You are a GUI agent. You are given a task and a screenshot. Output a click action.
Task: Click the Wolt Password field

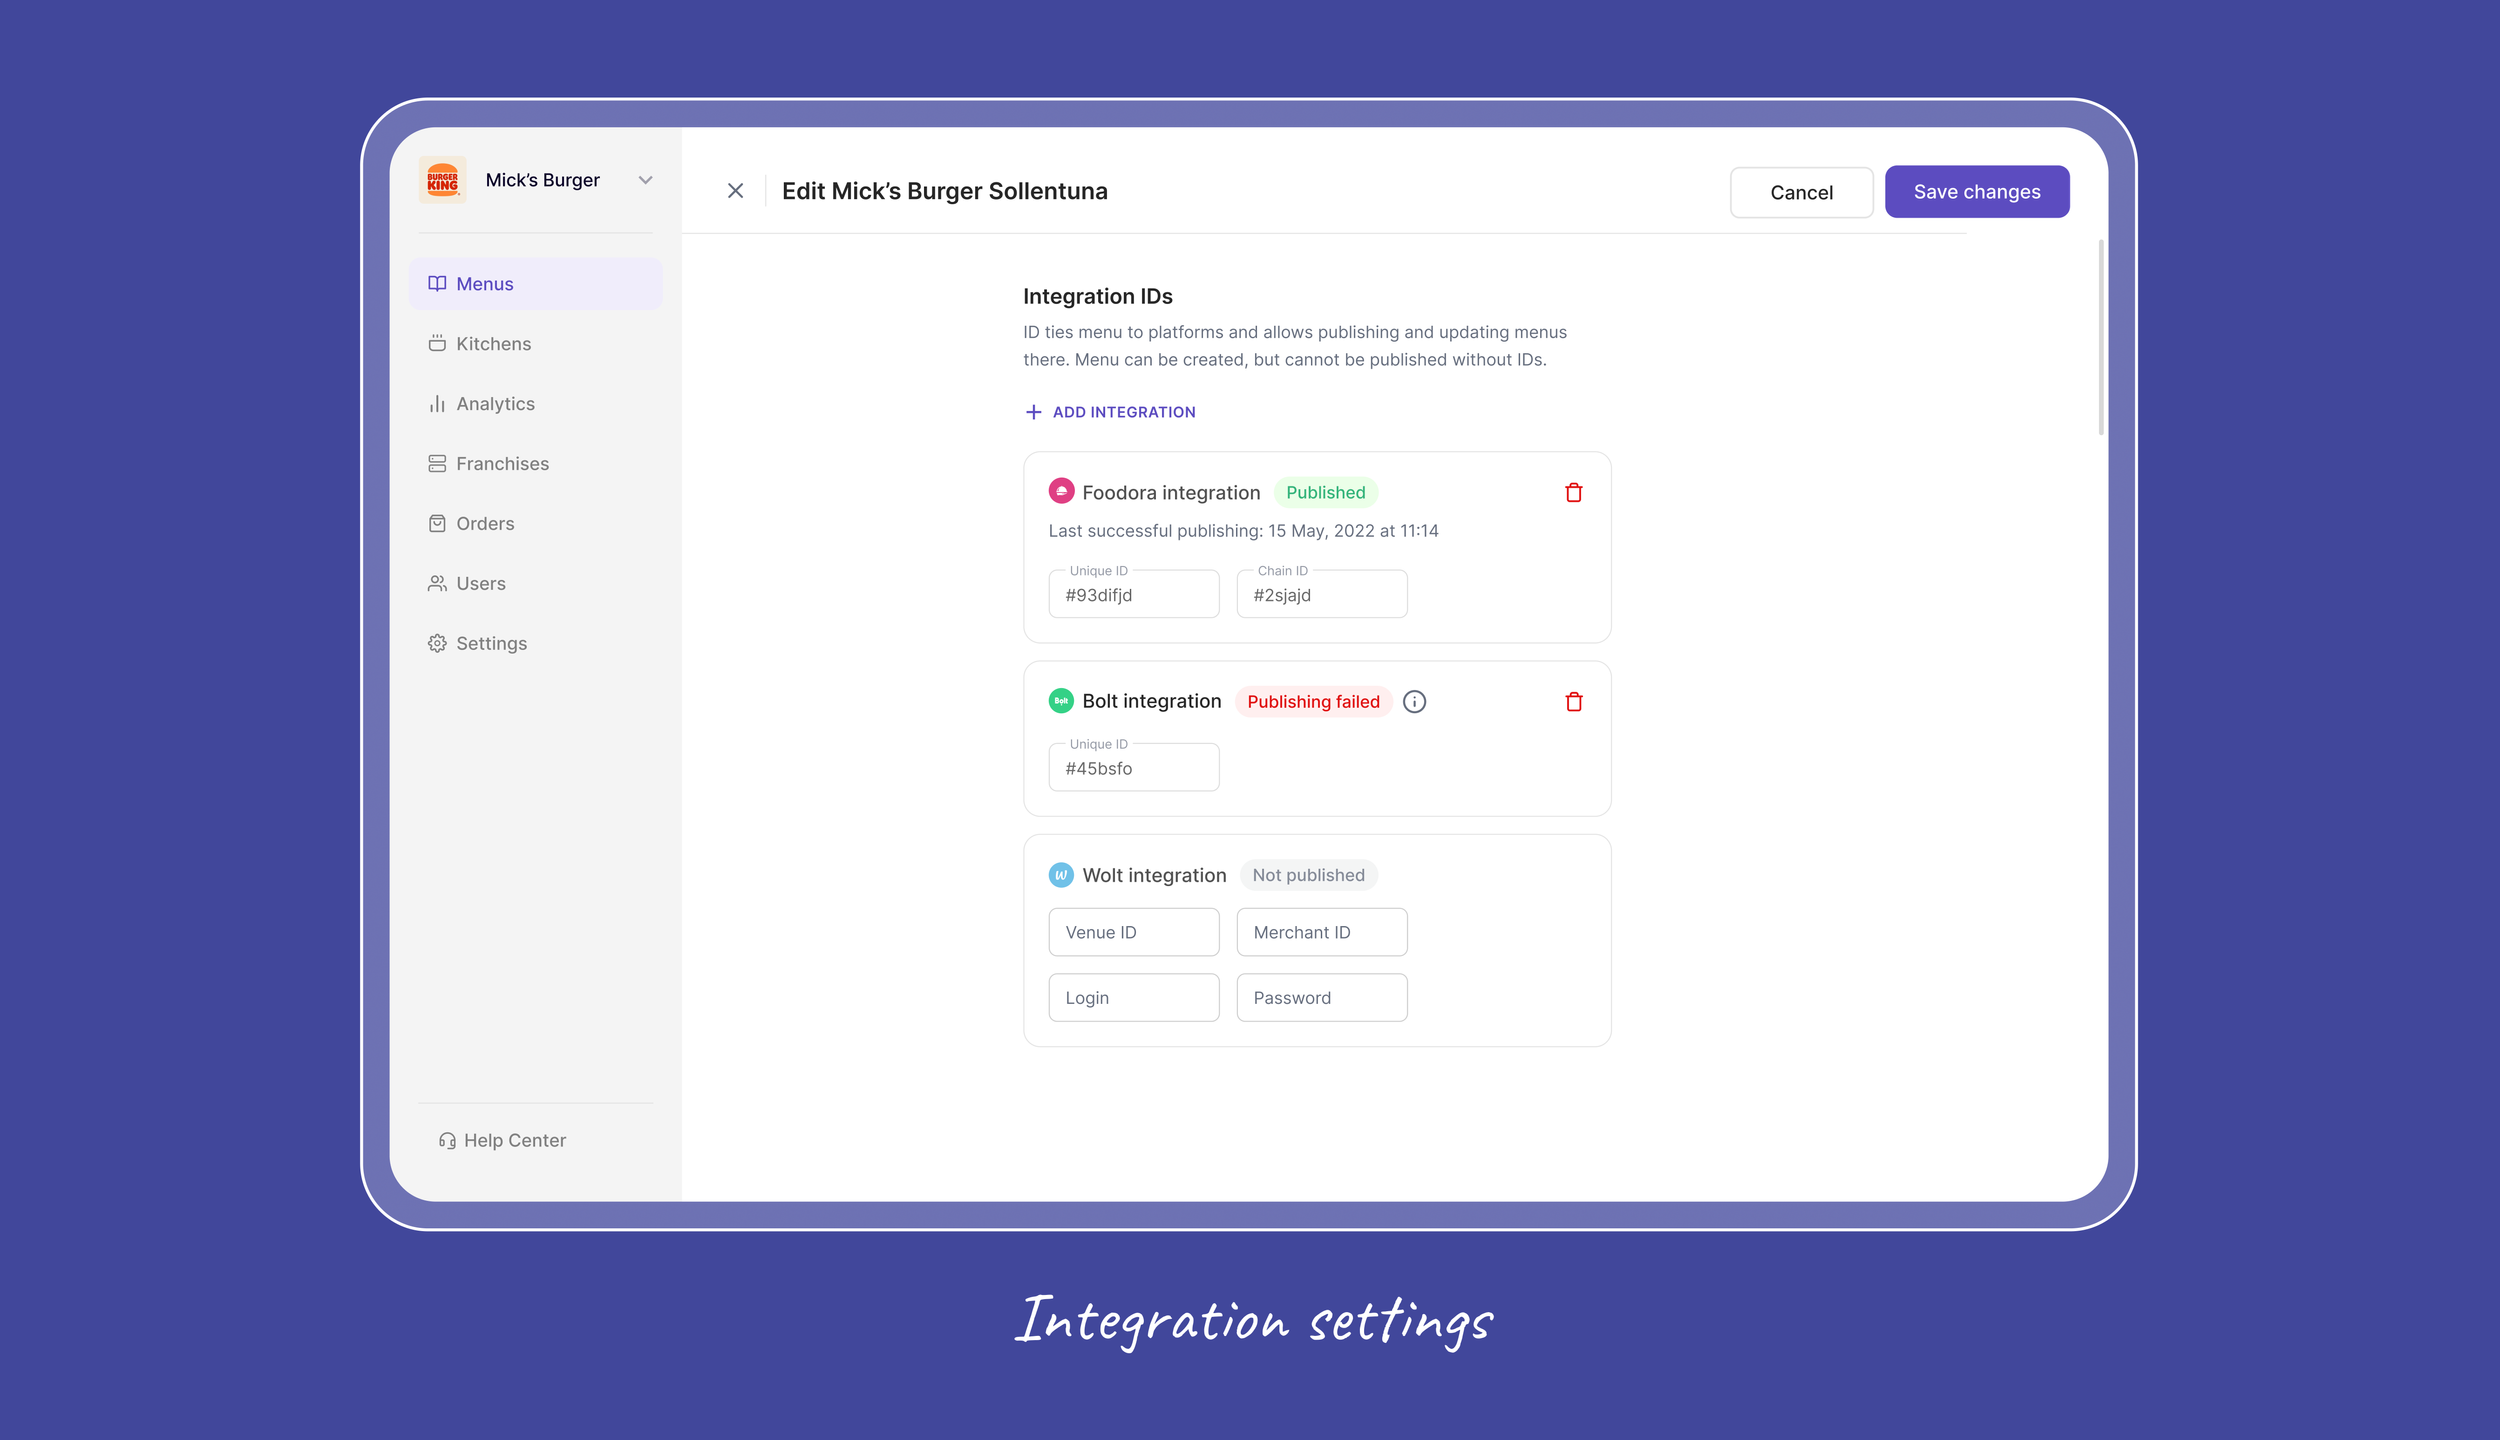click(1321, 998)
